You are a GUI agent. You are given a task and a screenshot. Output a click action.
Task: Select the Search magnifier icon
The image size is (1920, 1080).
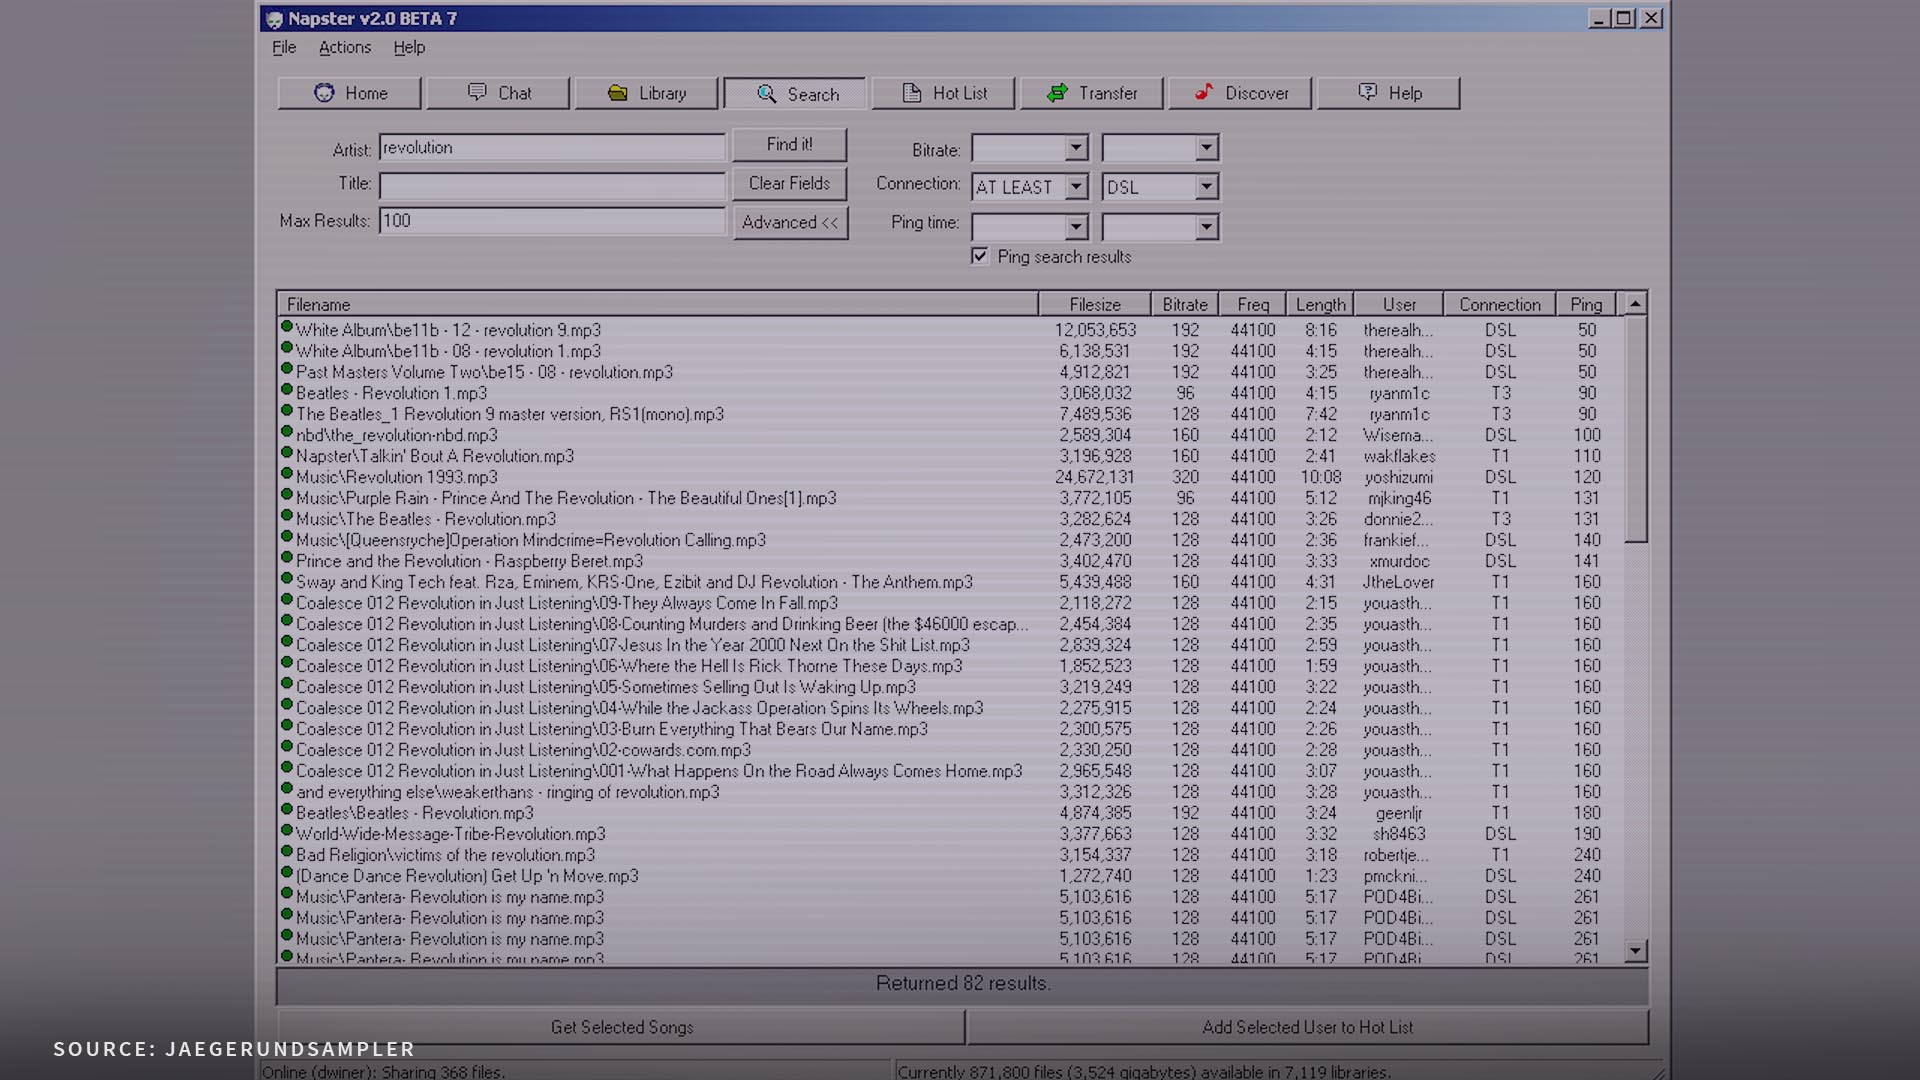[x=767, y=94]
